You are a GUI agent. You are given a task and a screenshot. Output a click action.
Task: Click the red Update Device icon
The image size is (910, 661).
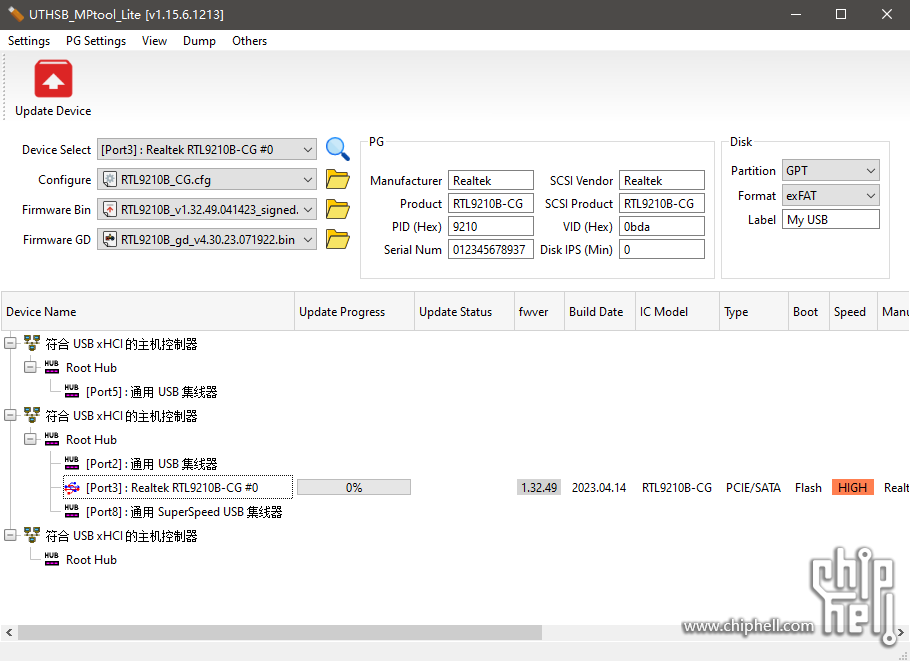[x=53, y=78]
